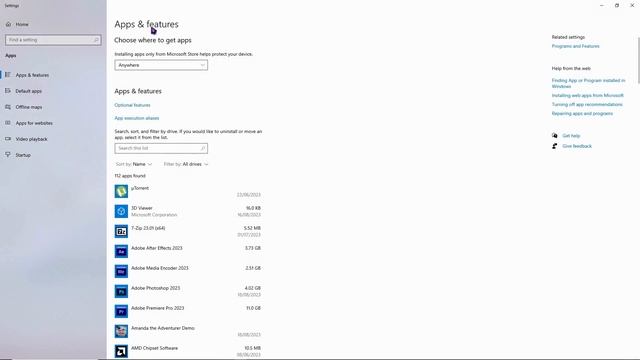The height and width of the screenshot is (360, 640).
Task: Open Default apps settings page
Action: point(29,91)
